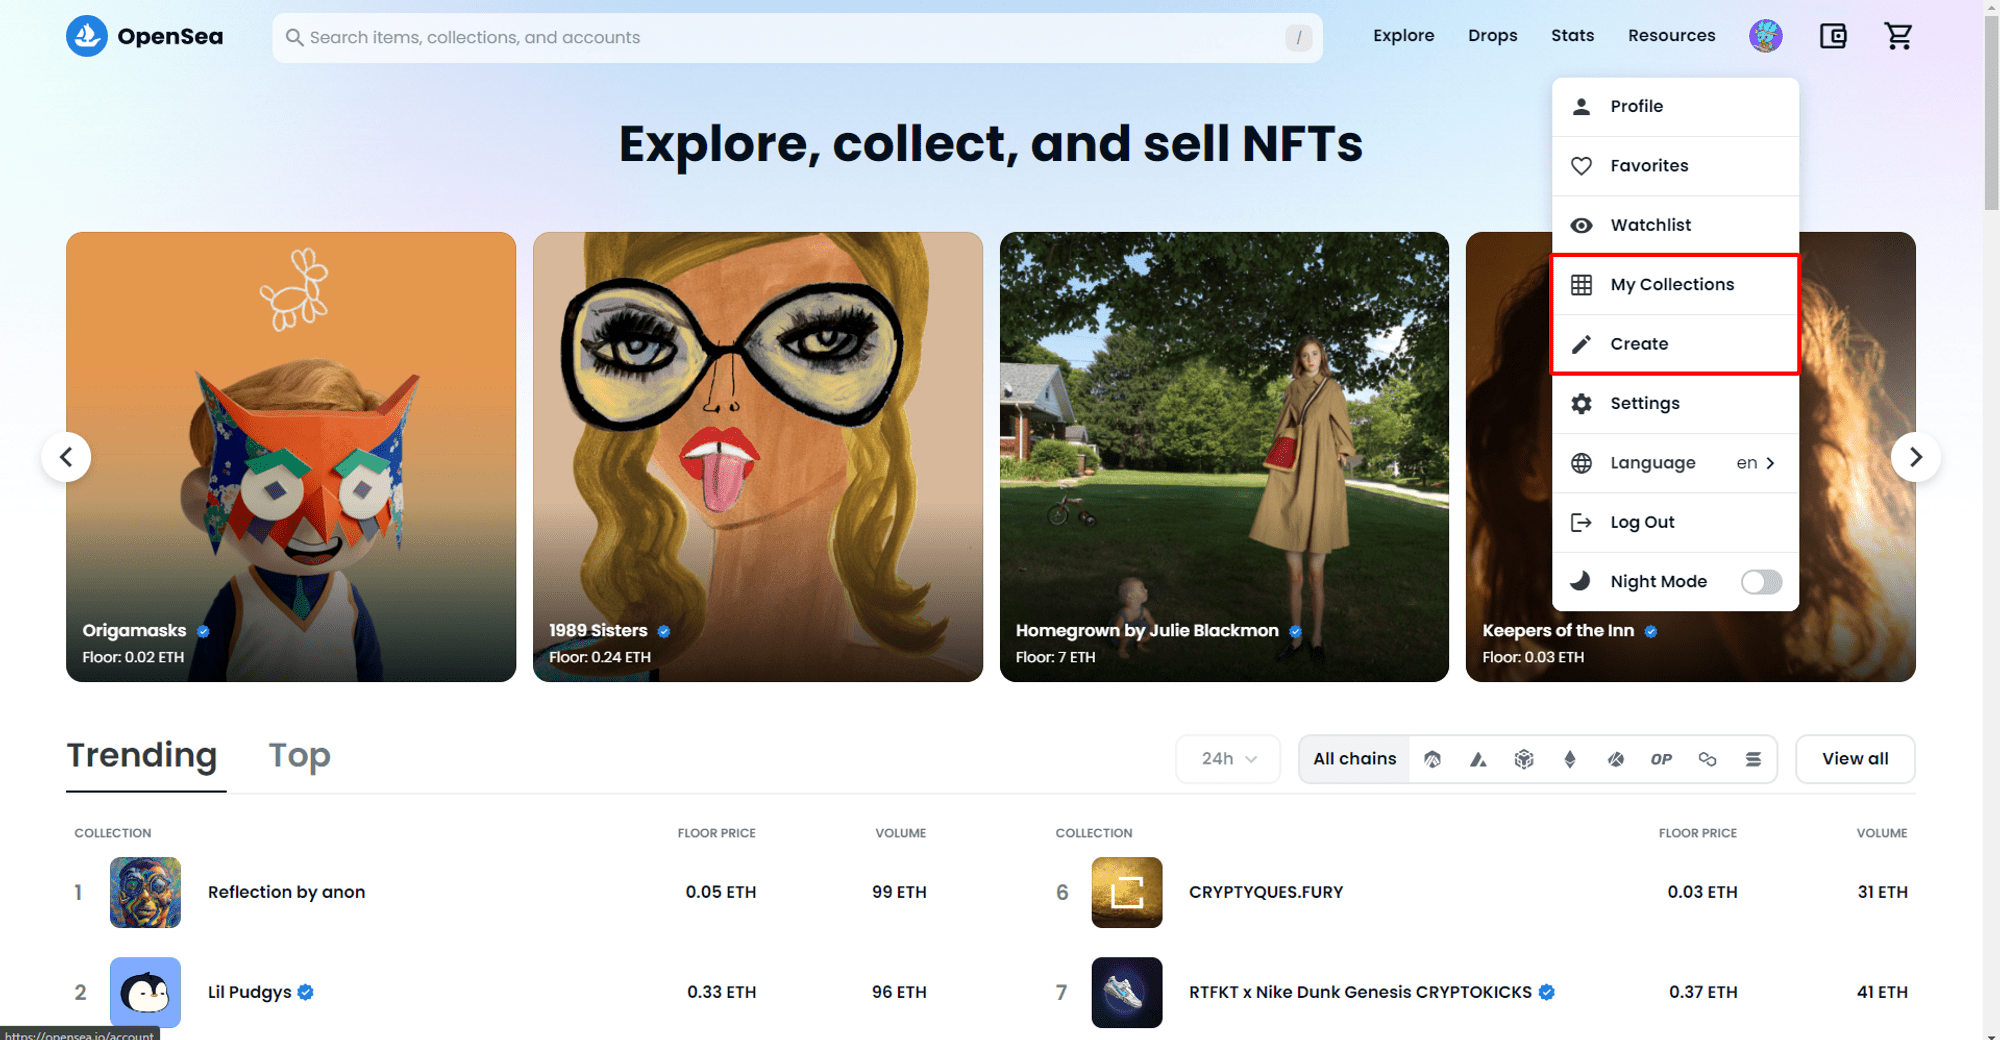Filter trending by Polygon chain icon
Viewport: 2000px width, 1040px height.
(1707, 759)
